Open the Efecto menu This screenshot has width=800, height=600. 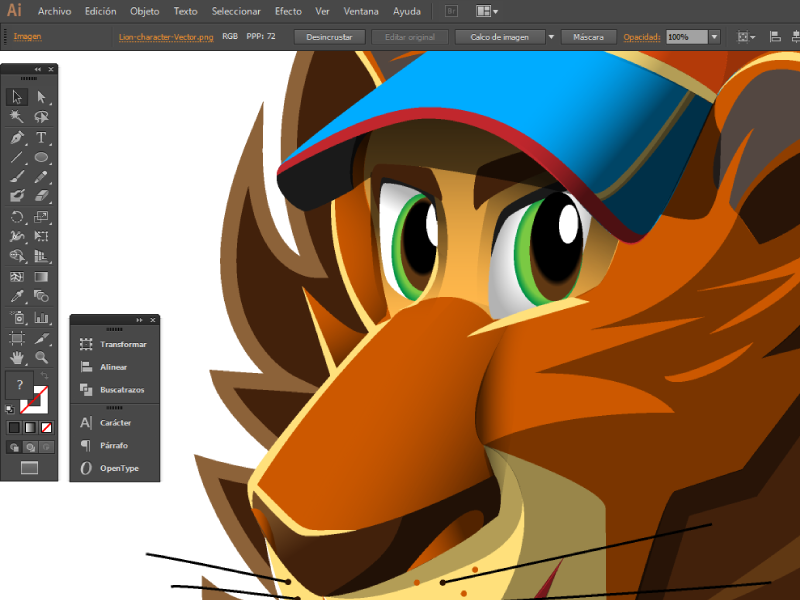[x=288, y=11]
